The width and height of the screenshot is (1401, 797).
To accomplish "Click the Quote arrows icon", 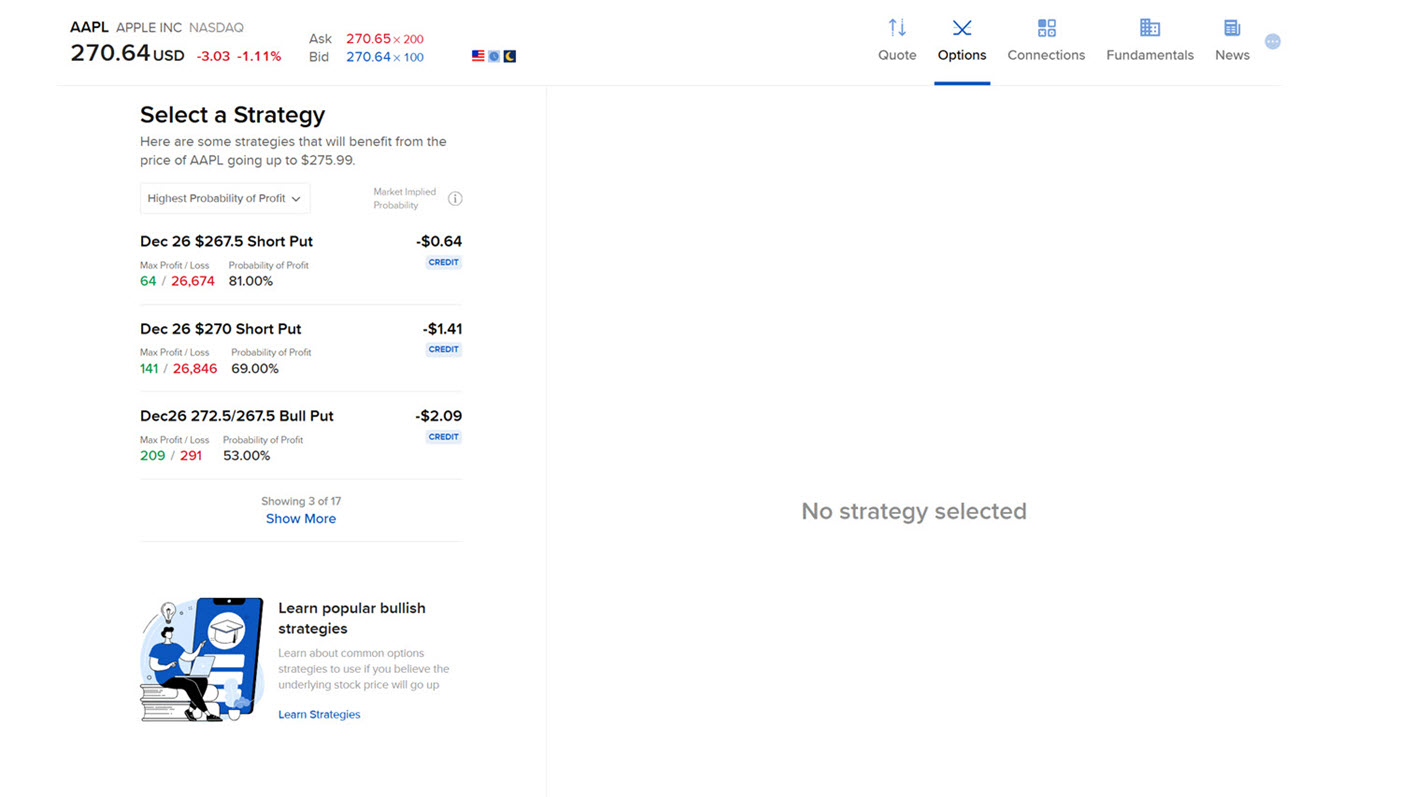I will [x=896, y=27].
